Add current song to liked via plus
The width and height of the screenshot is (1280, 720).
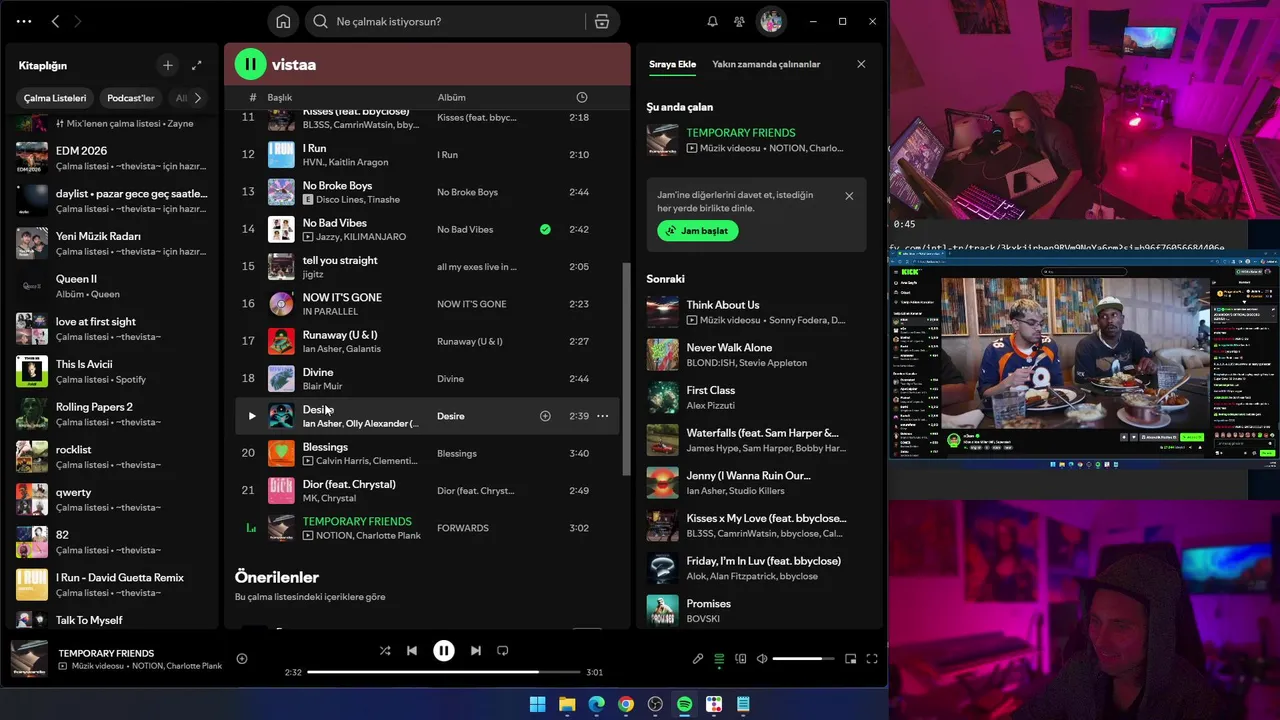242,658
